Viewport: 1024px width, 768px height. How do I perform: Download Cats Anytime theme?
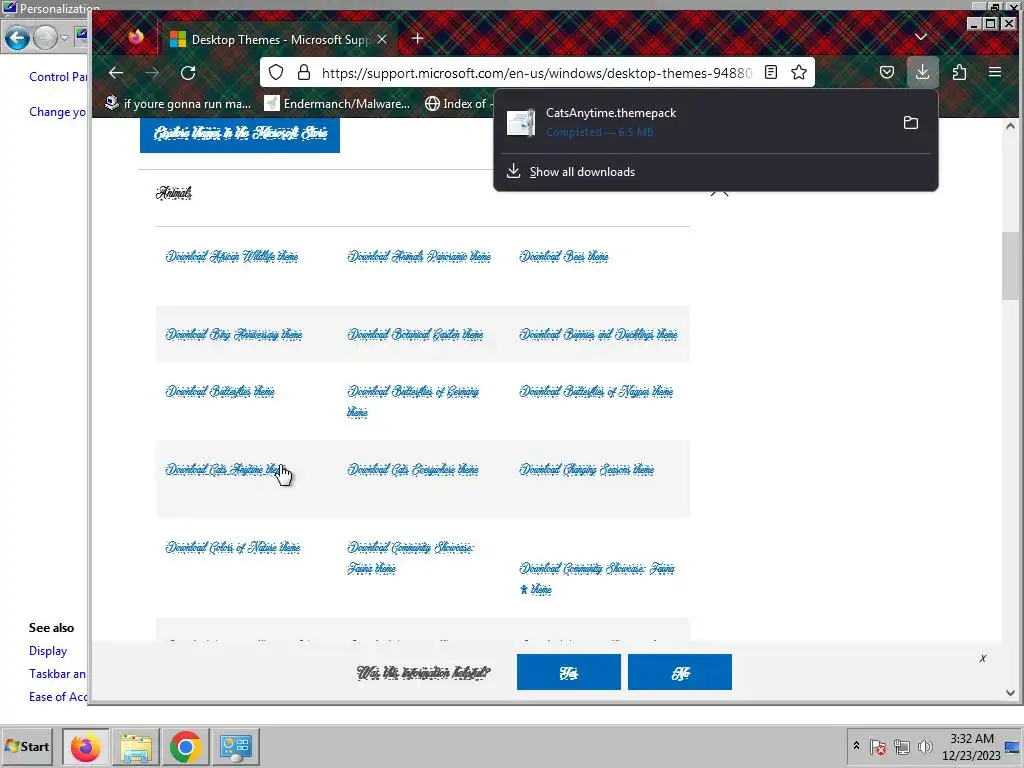[224, 470]
